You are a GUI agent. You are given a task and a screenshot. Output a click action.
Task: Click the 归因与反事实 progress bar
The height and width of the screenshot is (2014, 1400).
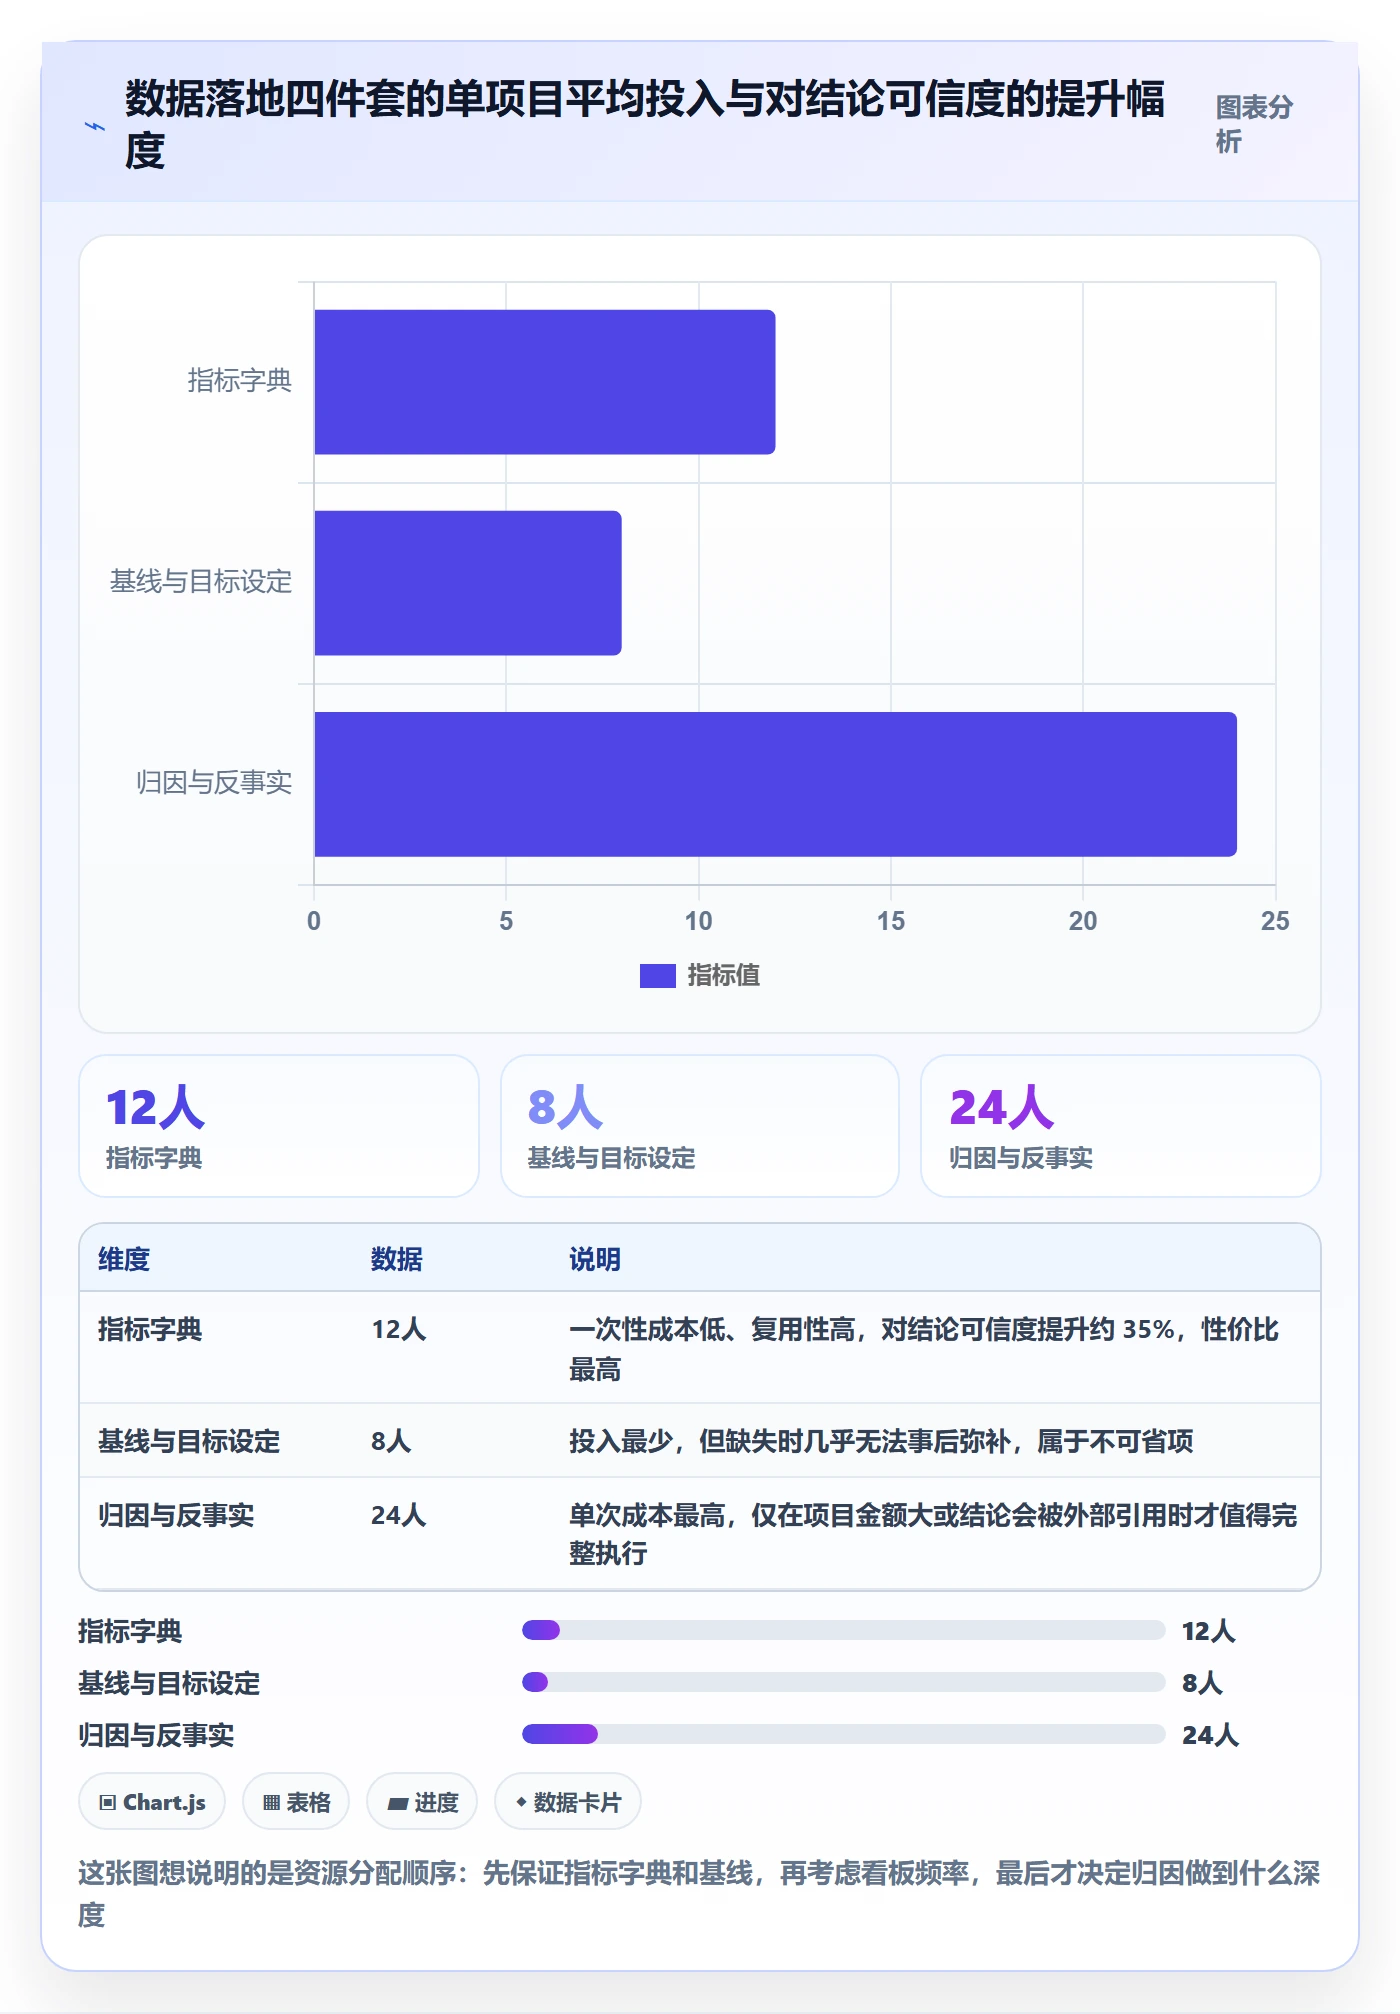(844, 1735)
